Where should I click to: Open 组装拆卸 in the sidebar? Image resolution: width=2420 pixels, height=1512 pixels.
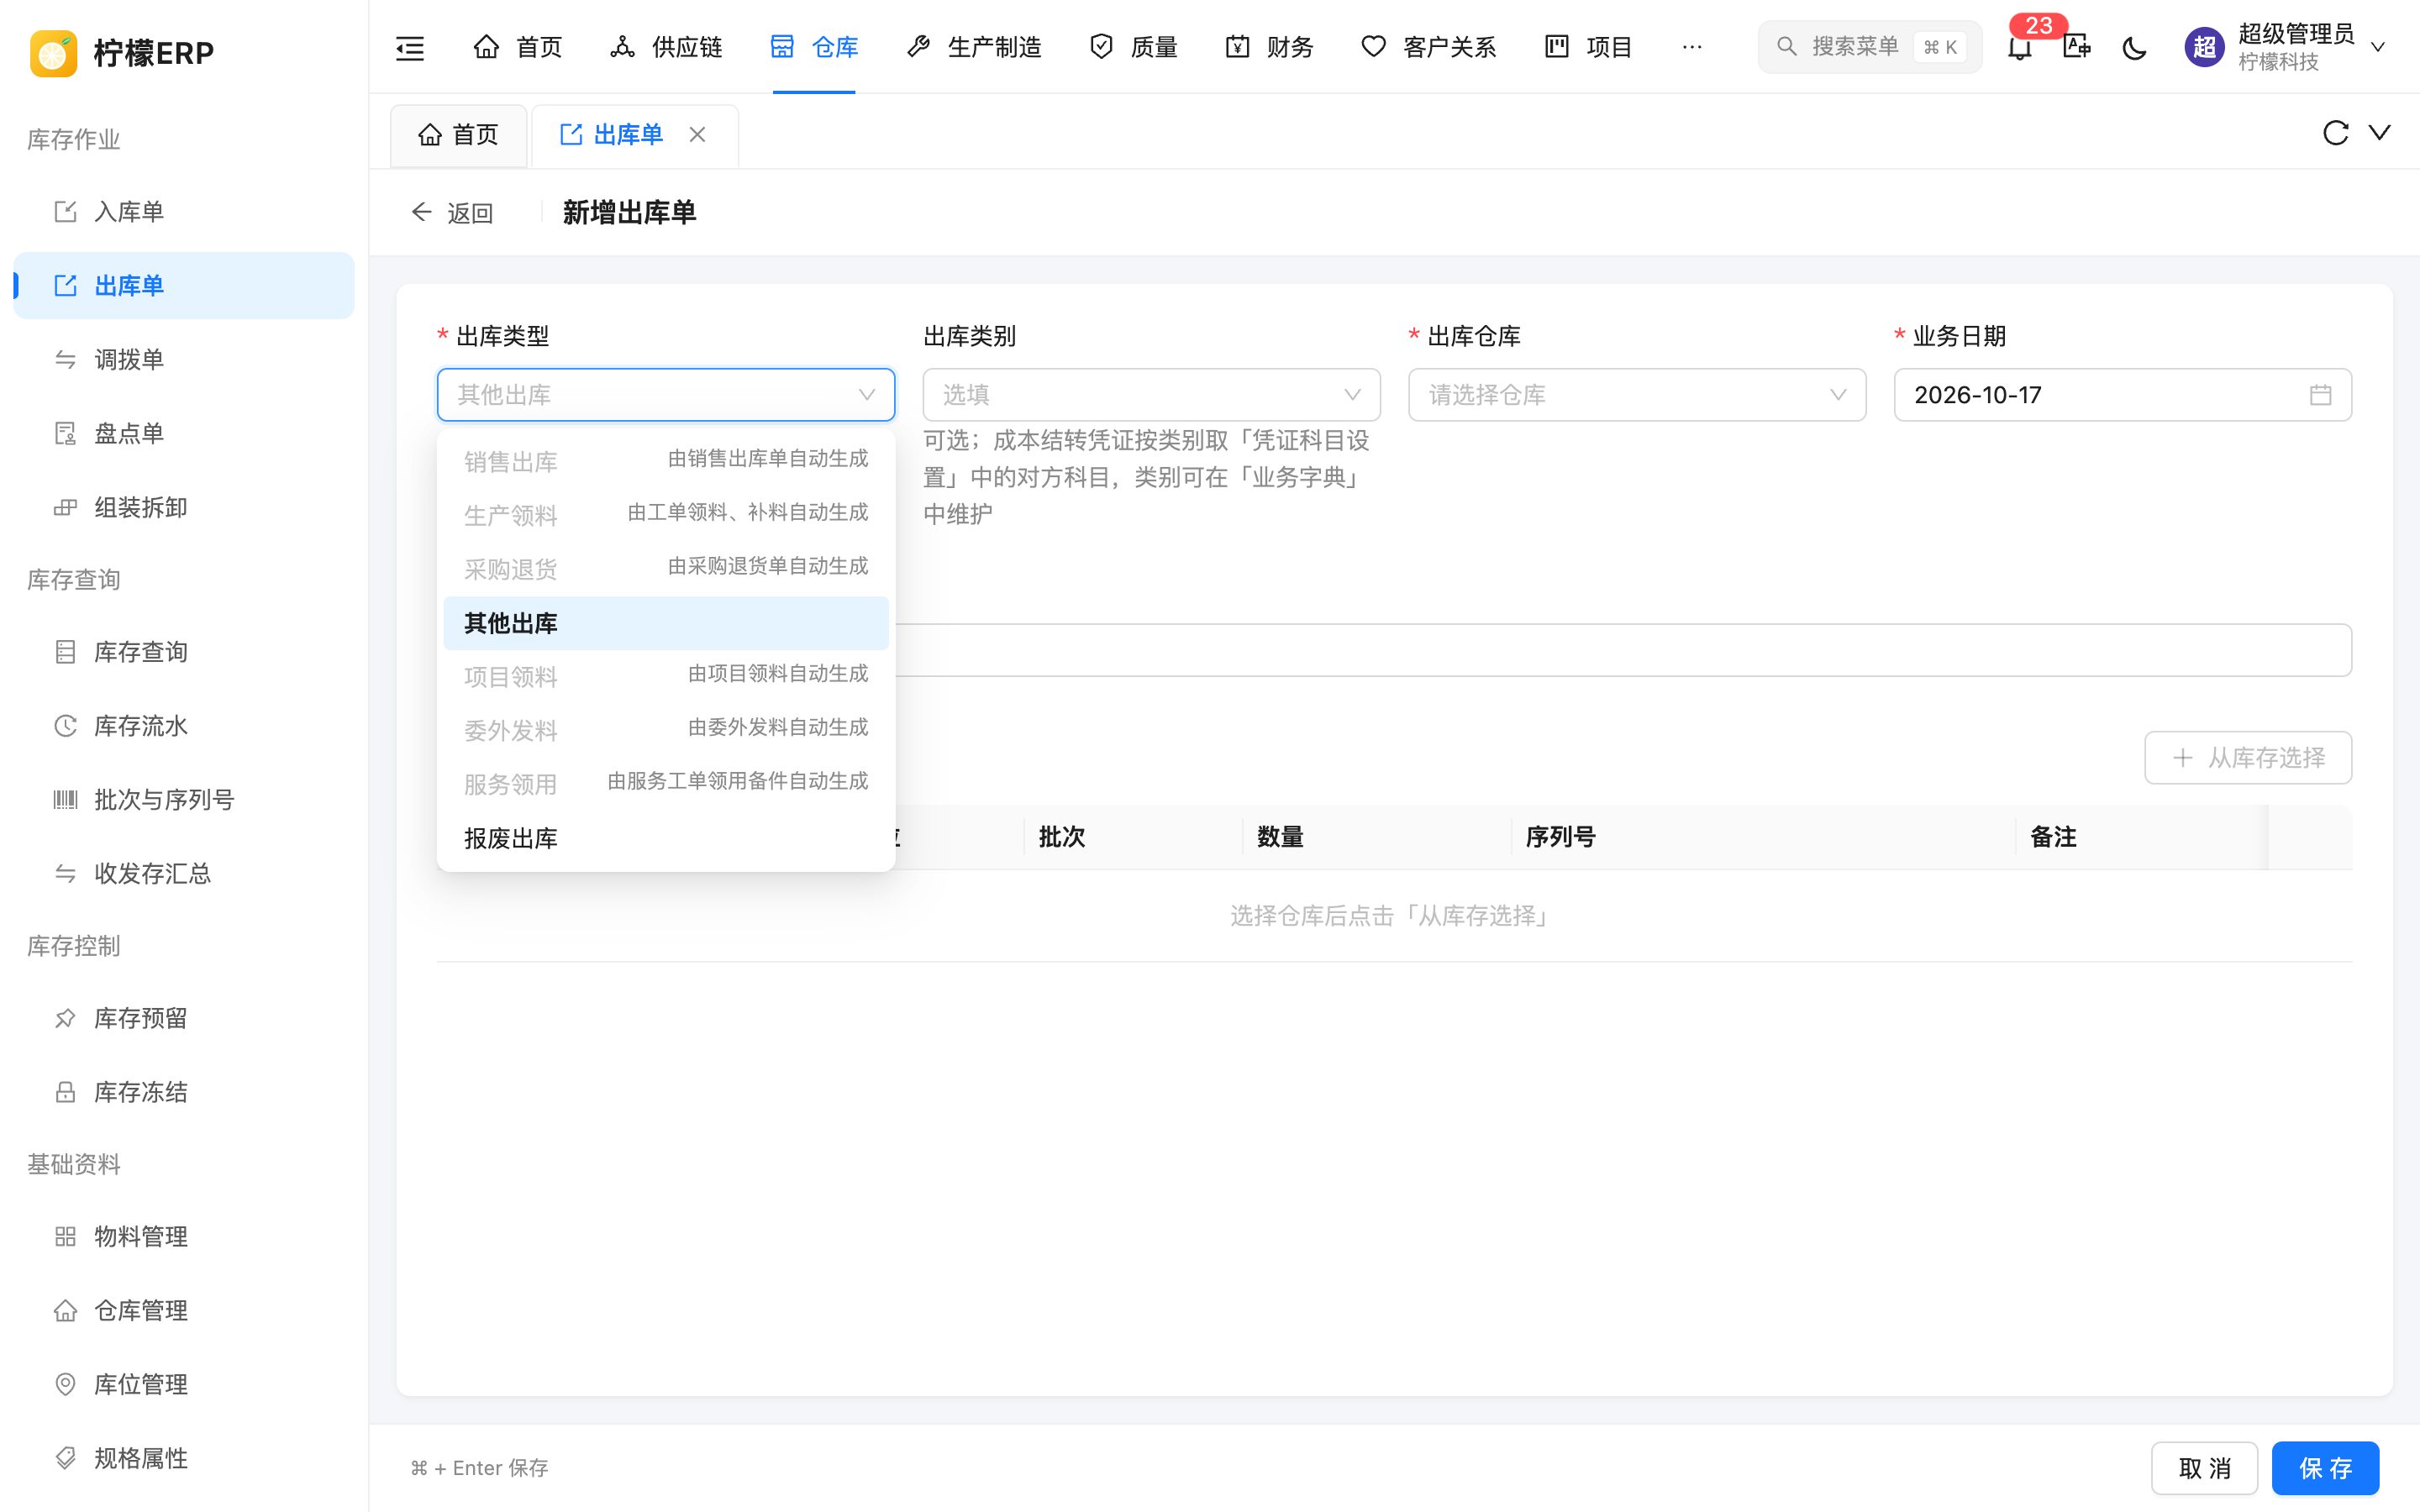point(184,508)
